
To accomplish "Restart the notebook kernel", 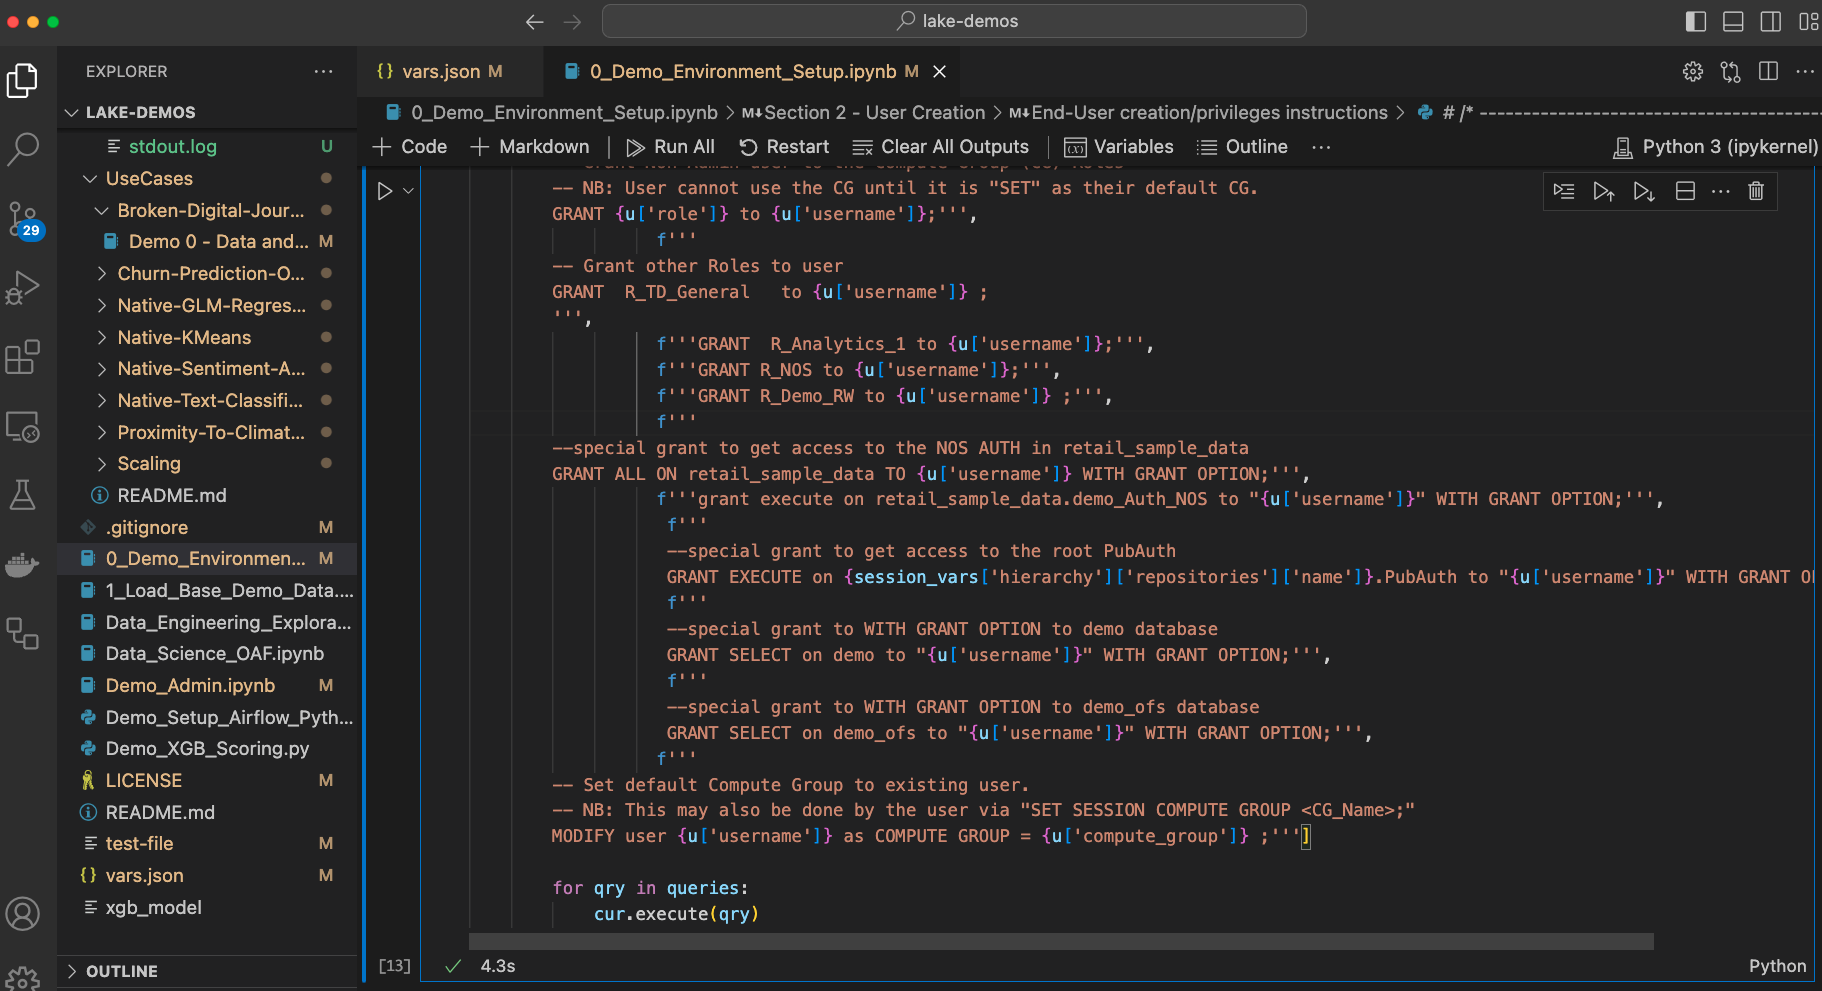I will click(784, 147).
